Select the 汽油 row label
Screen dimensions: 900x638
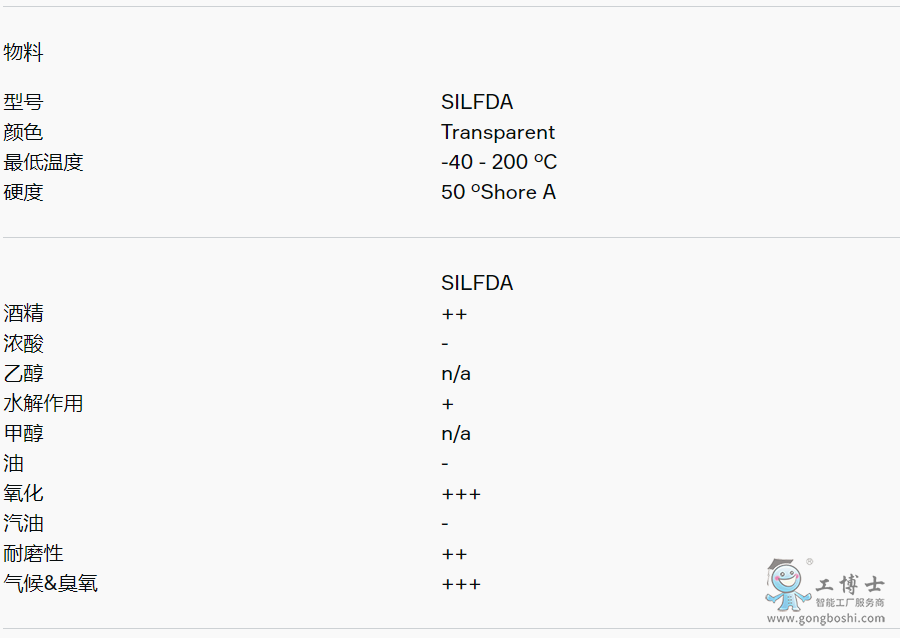pos(23,524)
